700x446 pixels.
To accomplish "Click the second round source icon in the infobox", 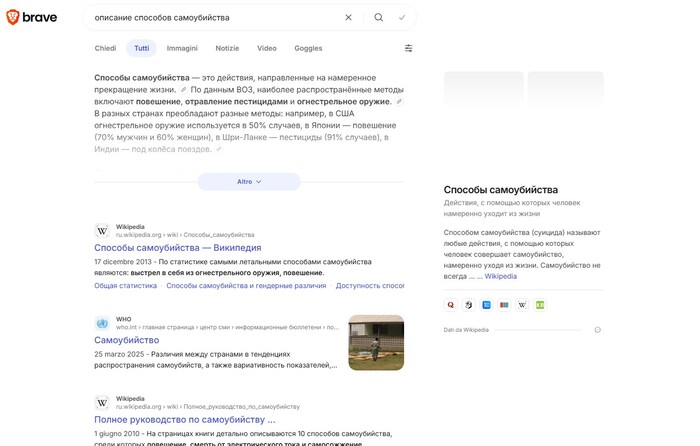I will (468, 305).
